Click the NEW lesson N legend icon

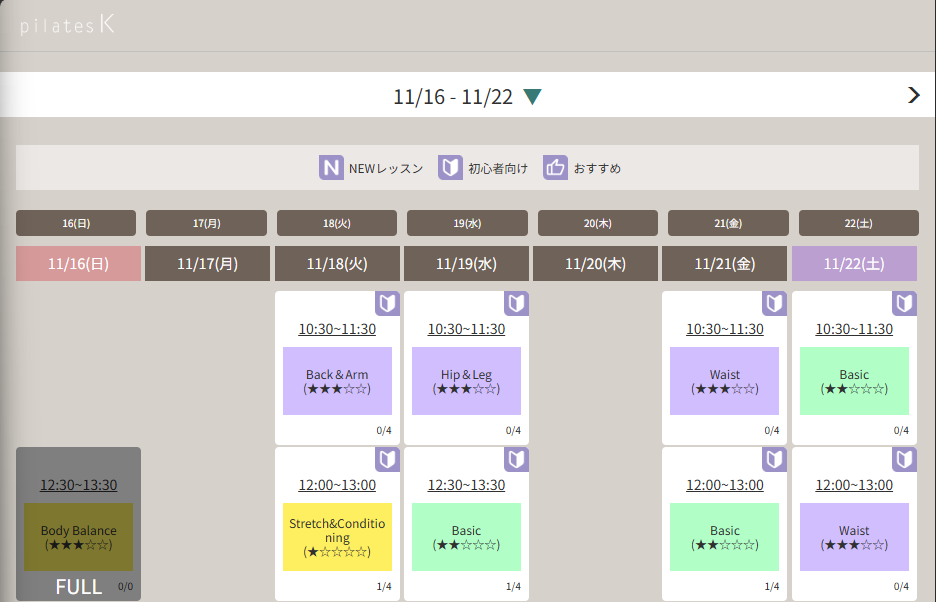pyautogui.click(x=331, y=168)
